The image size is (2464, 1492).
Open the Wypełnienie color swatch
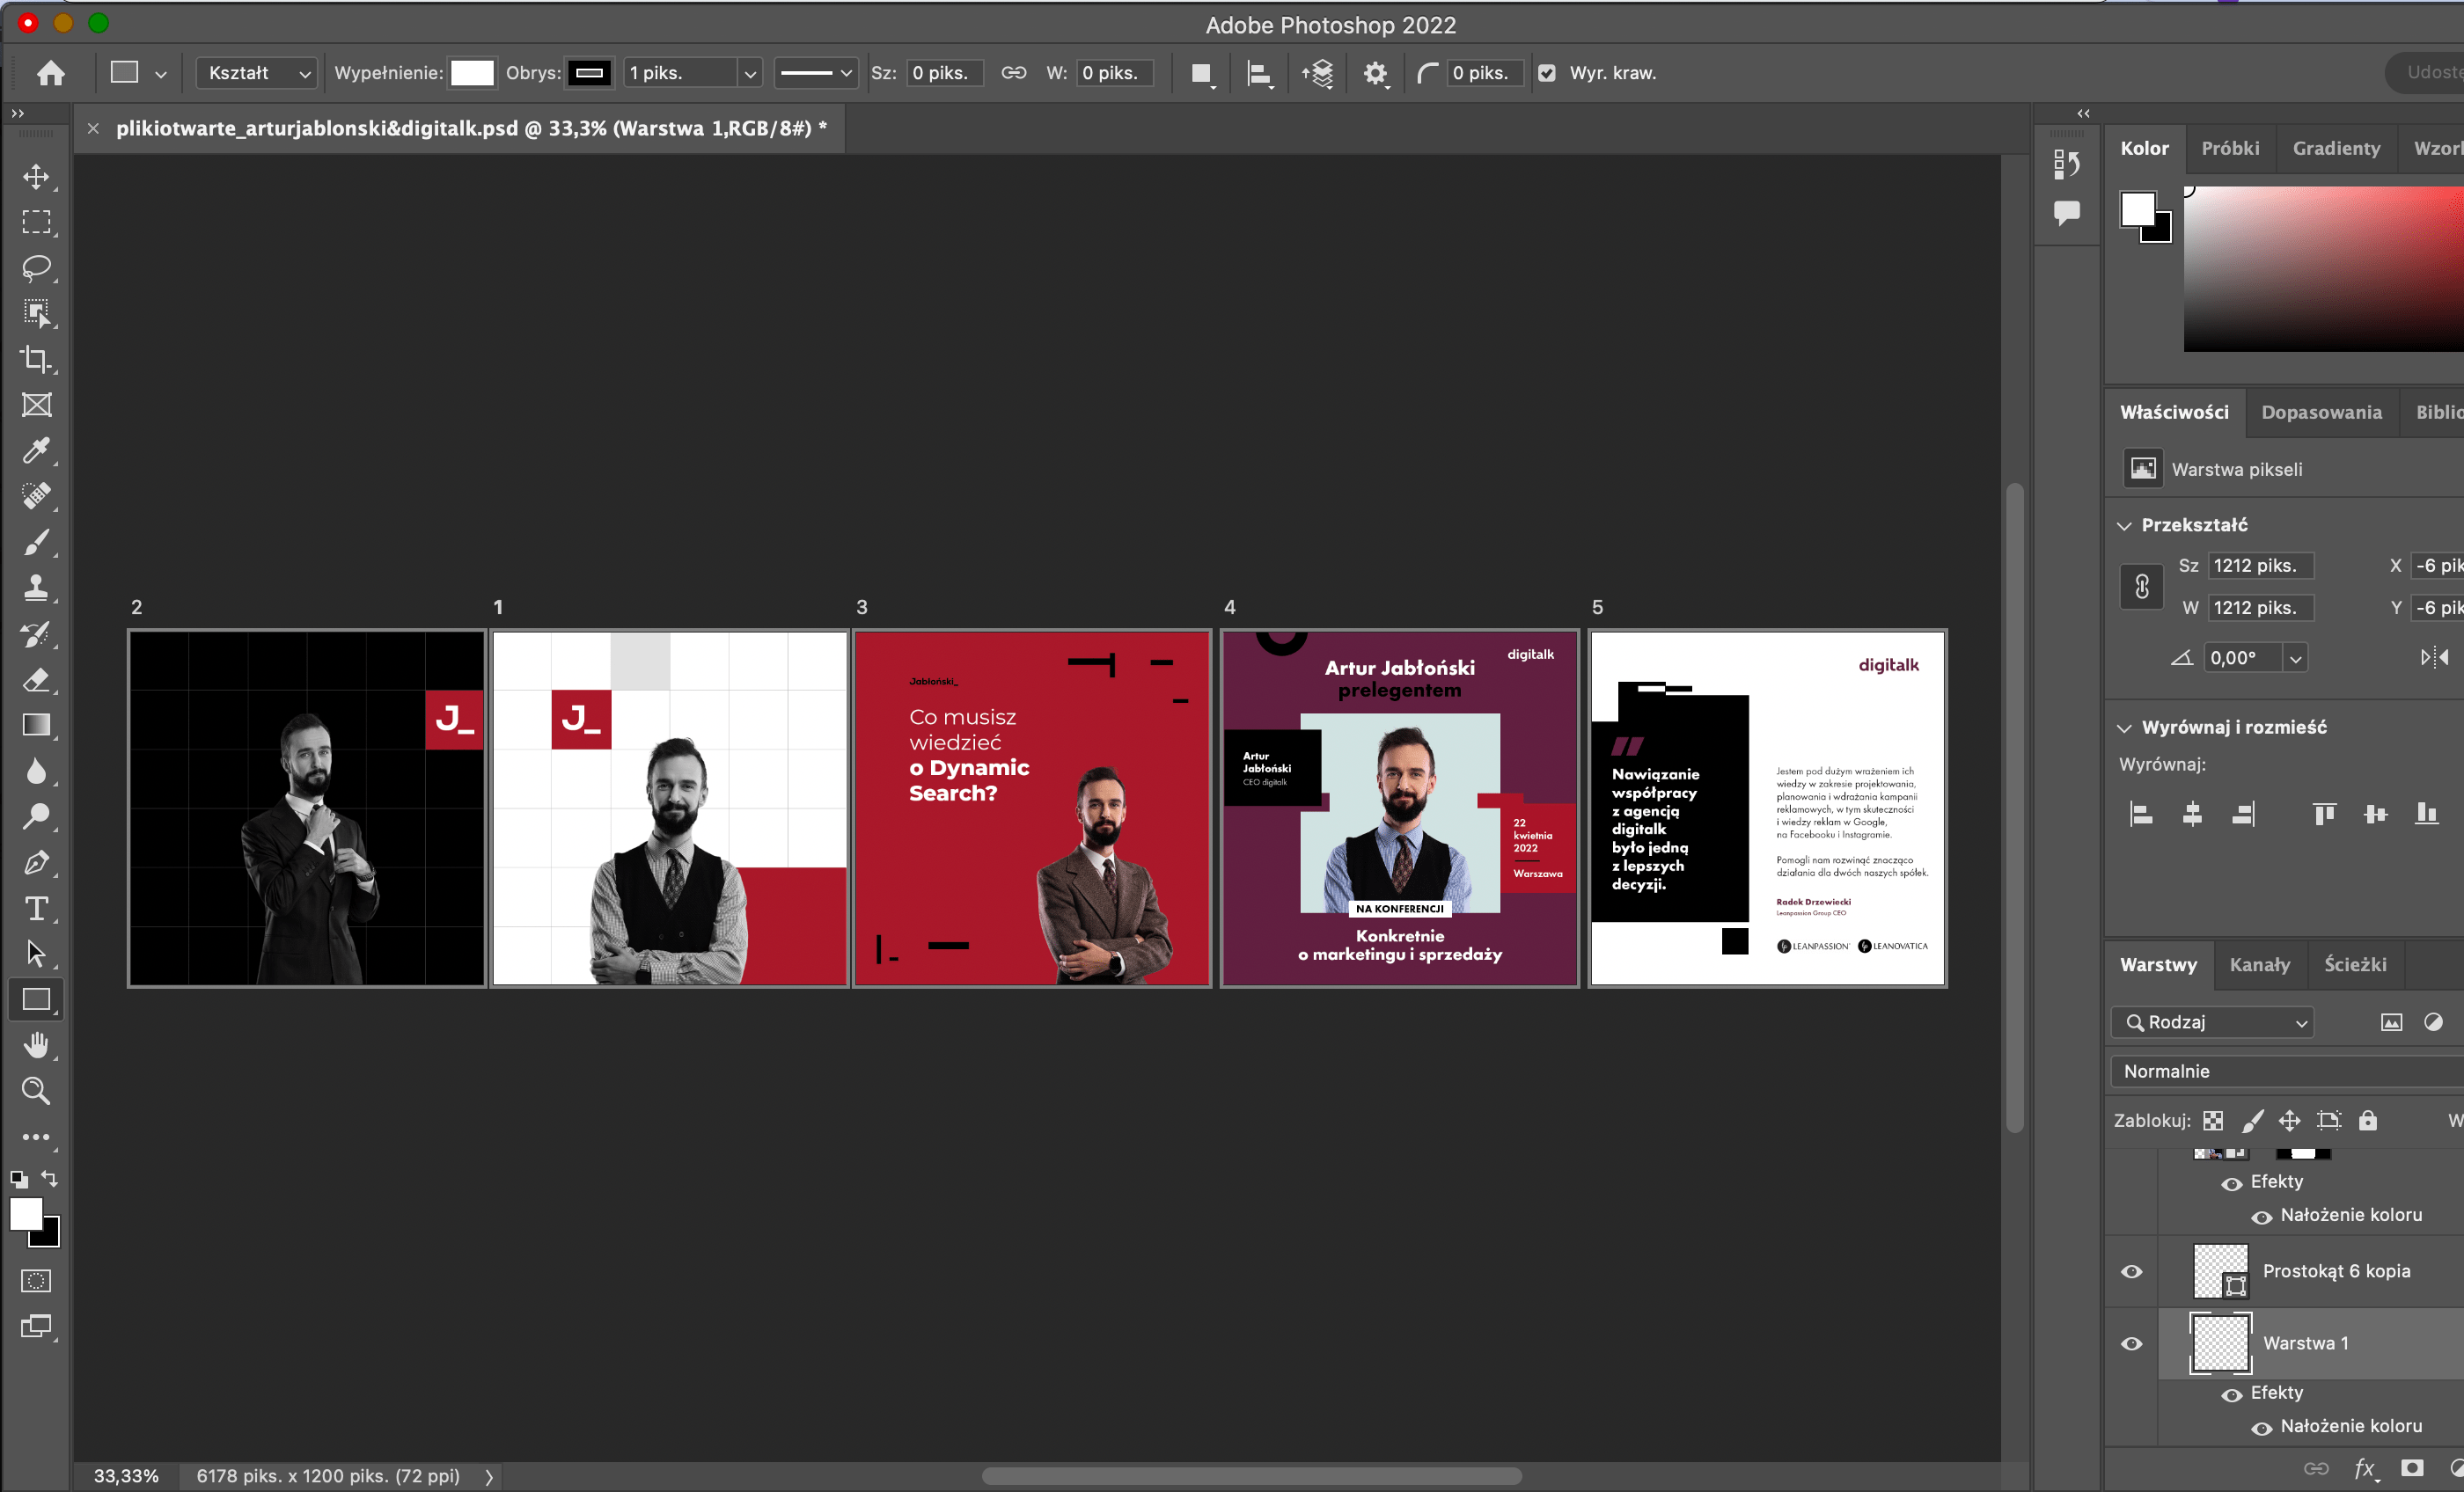coord(473,73)
